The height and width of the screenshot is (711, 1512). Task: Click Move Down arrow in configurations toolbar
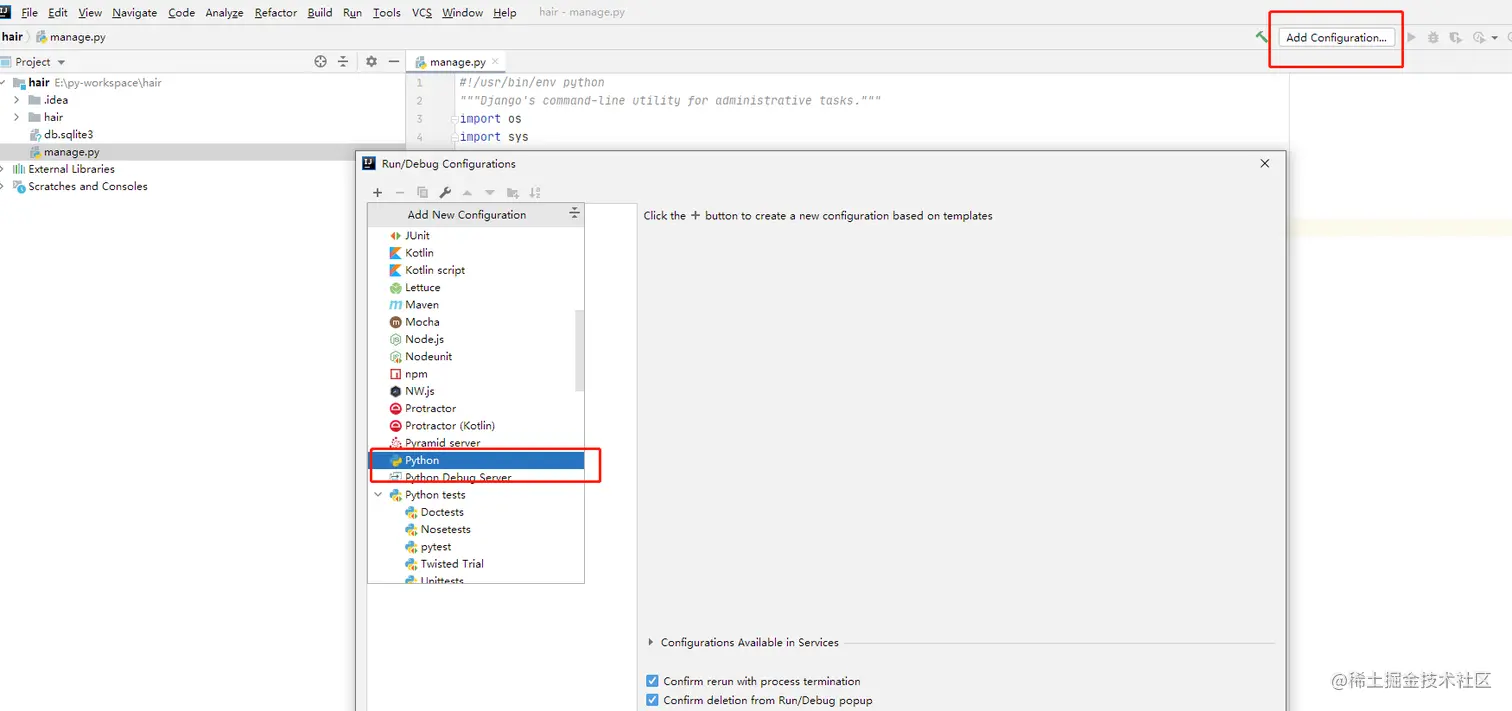click(x=490, y=192)
